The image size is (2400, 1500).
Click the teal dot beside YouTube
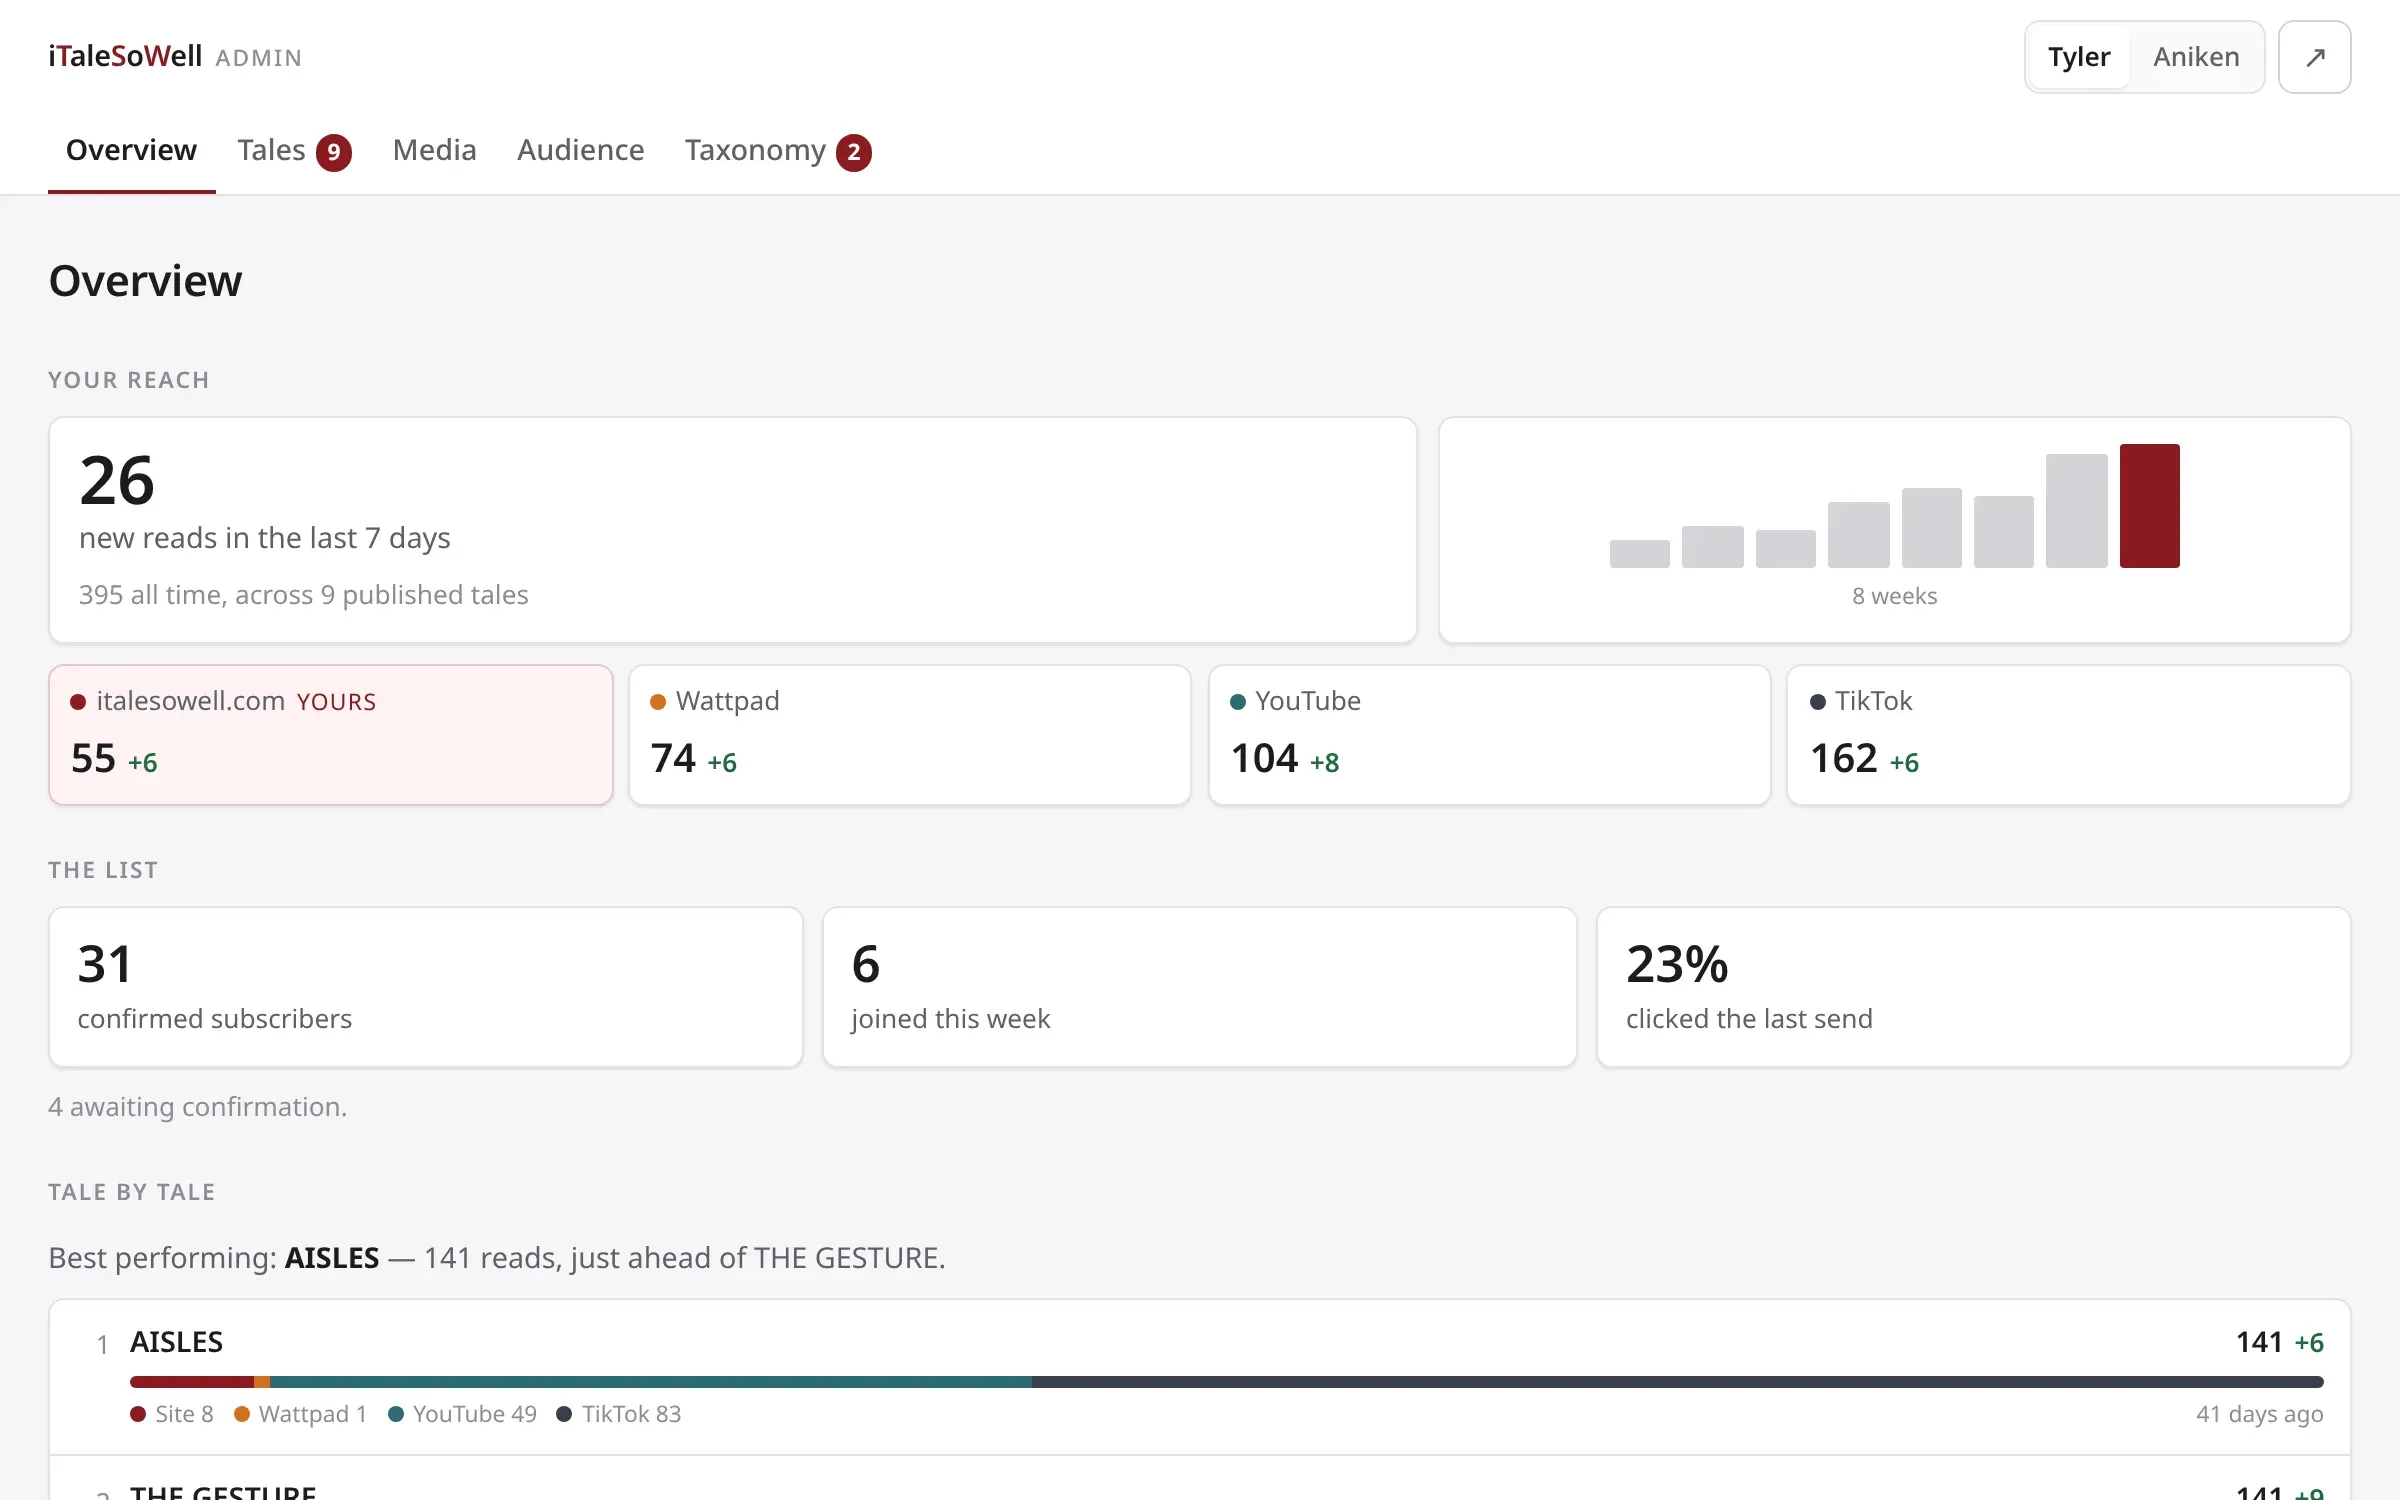[x=1238, y=702]
